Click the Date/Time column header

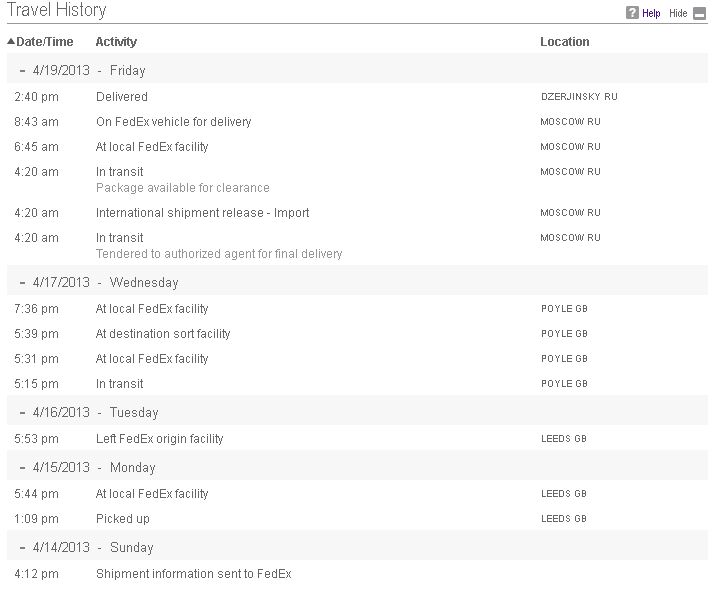[44, 42]
